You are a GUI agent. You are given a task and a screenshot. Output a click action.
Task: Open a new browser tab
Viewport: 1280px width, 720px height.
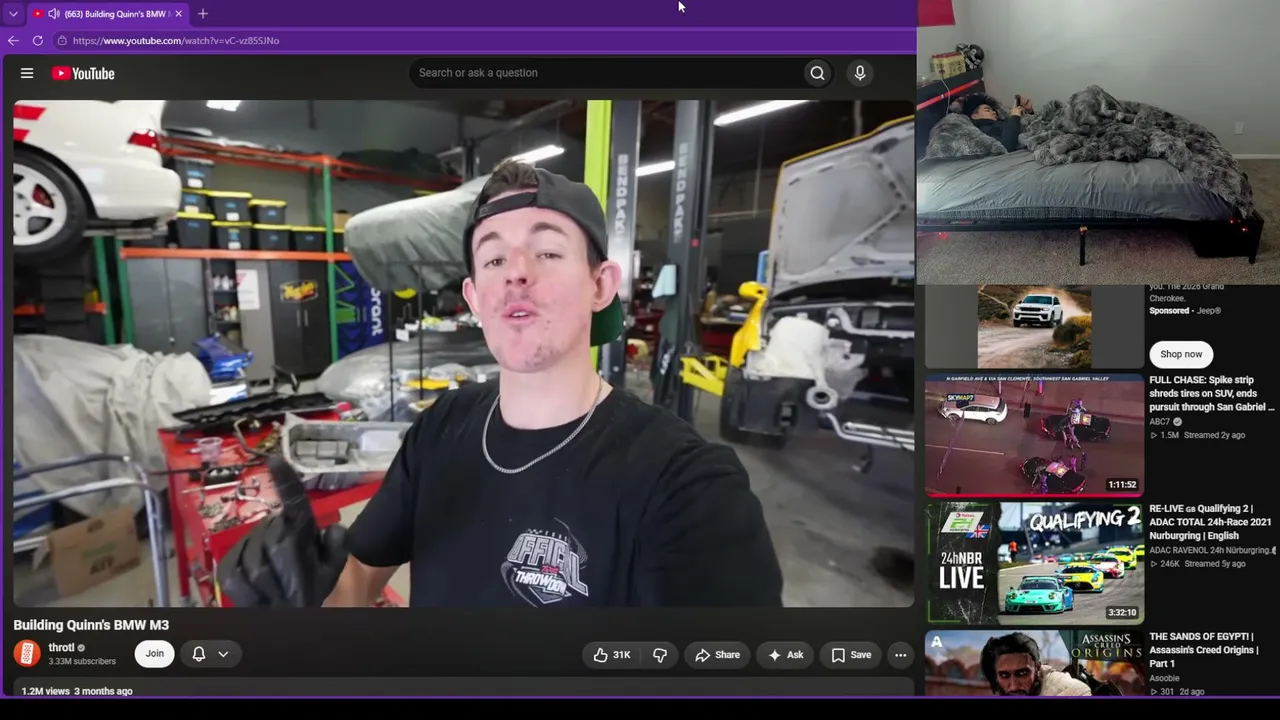pos(203,14)
